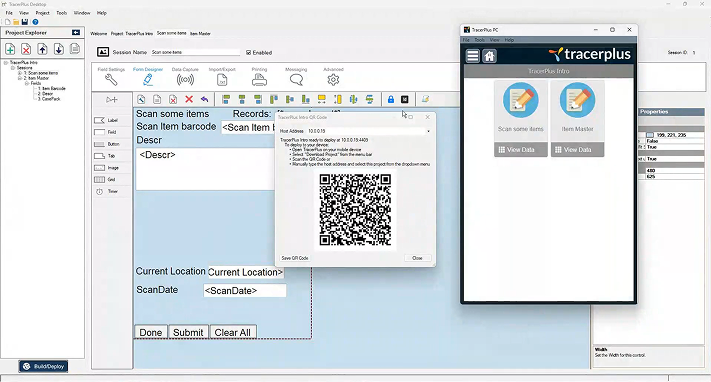
Task: Open the File menu in TracerPlus Desktop
Action: pos(9,13)
